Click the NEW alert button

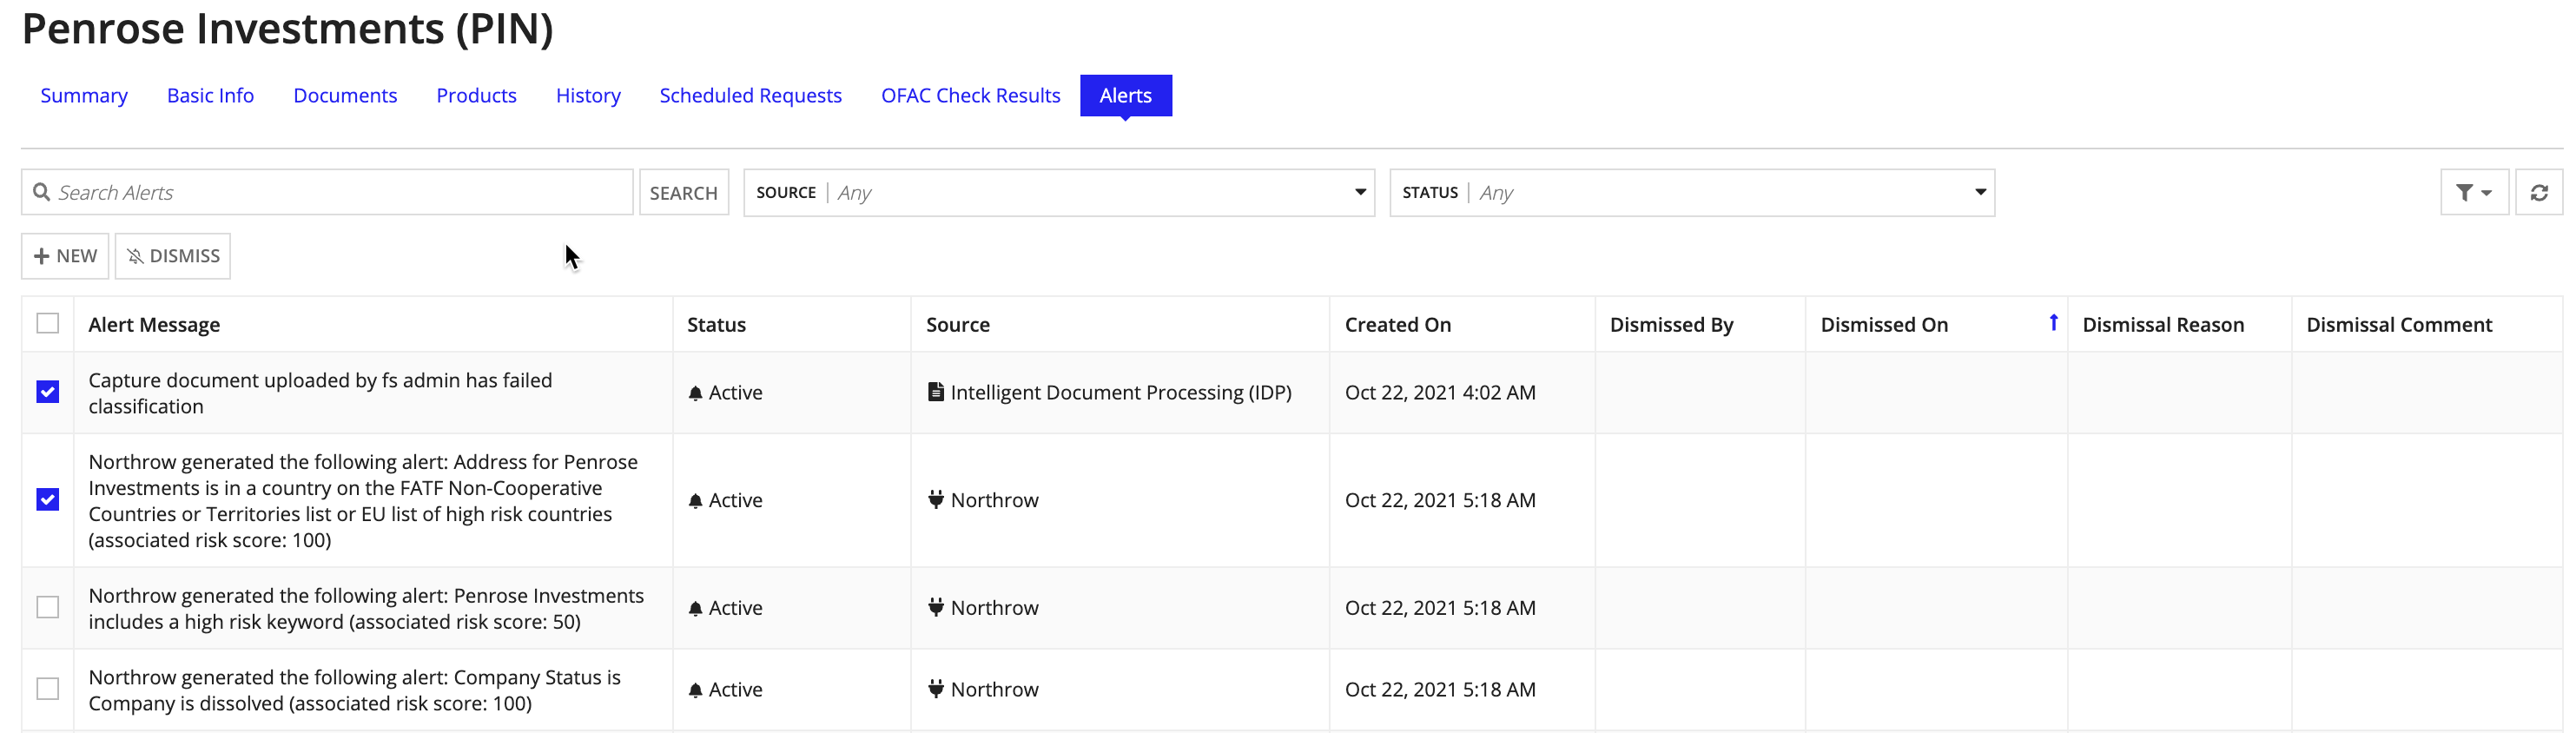click(x=65, y=256)
